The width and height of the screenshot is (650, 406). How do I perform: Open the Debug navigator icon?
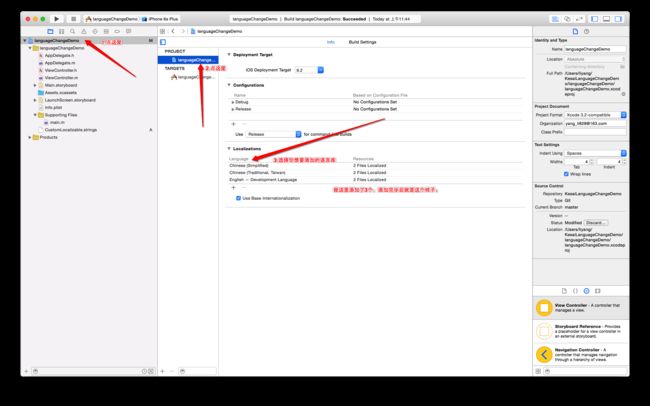[x=106, y=32]
